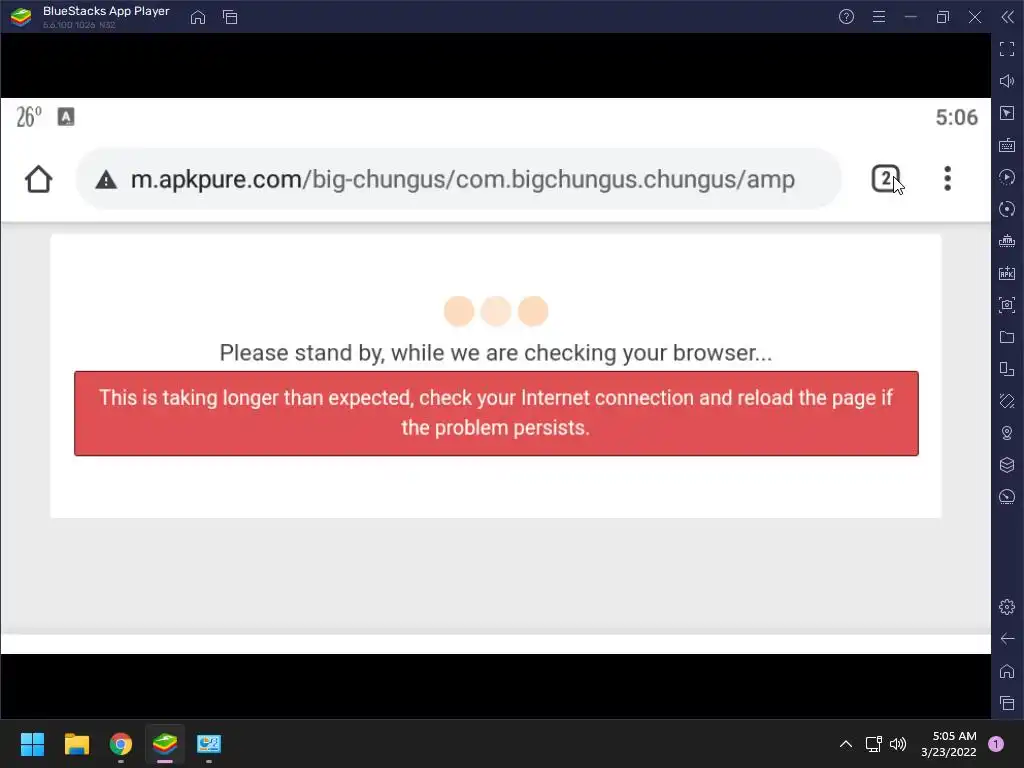Click the volume speaker icon in BlueStacks sidebar

[x=1007, y=81]
